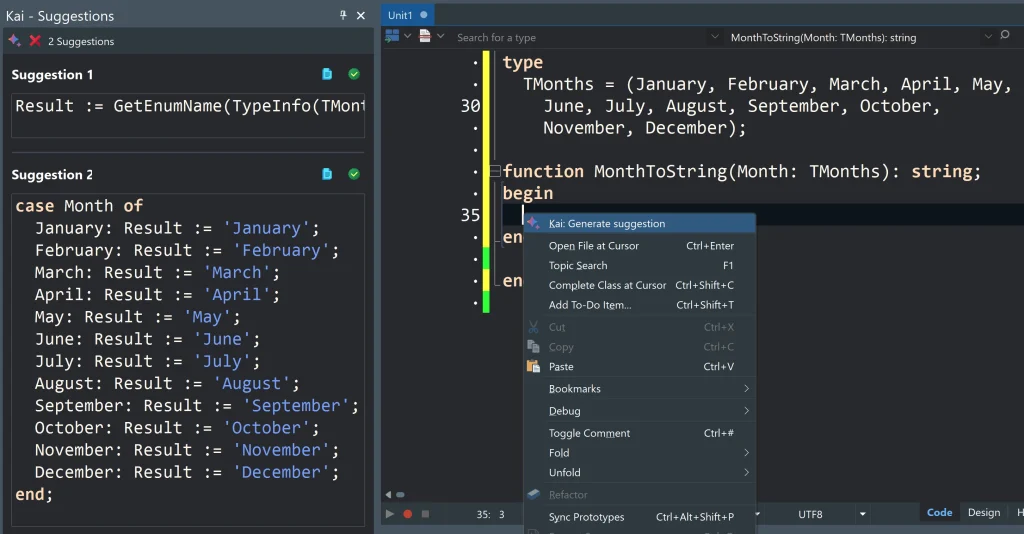Click the cursor position 35: 3 indicator

[x=490, y=514]
